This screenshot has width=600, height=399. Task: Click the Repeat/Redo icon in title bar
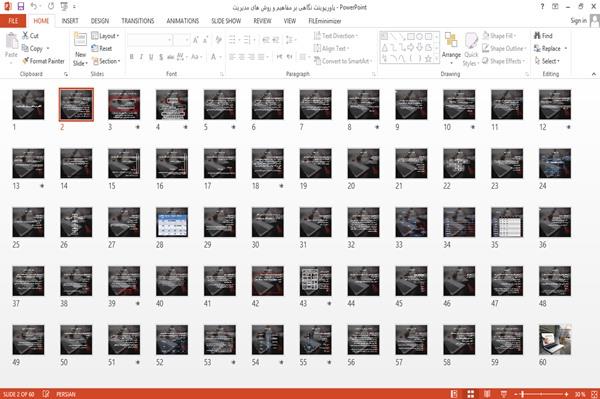click(x=51, y=7)
